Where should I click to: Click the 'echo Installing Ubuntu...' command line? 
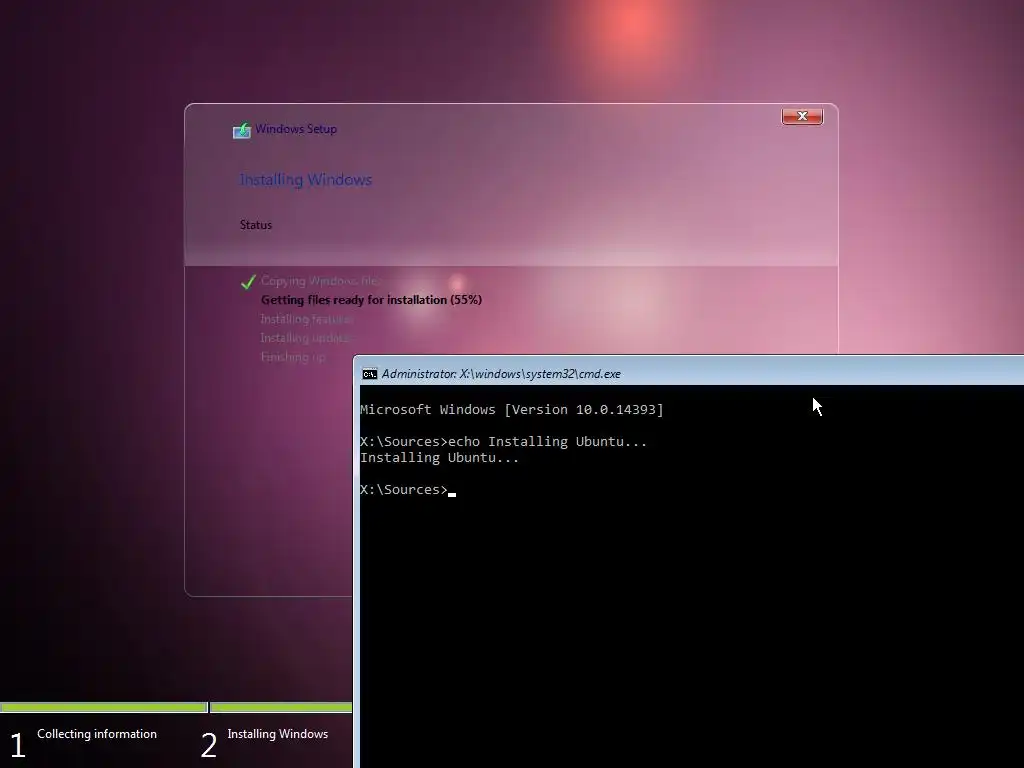pos(504,441)
